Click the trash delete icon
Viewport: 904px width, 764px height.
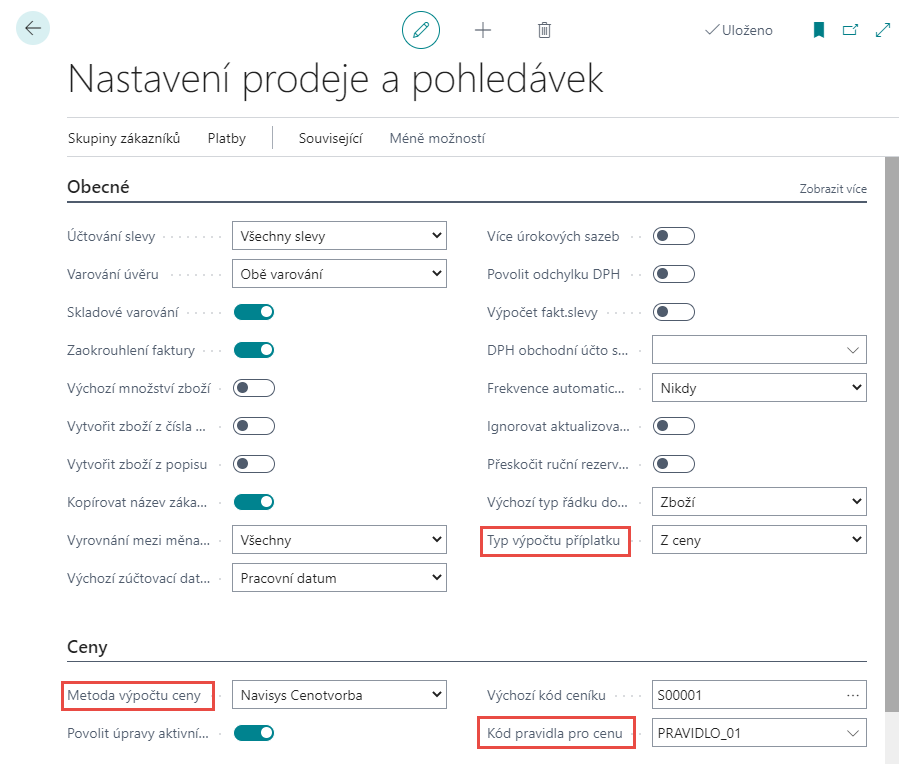tap(544, 30)
